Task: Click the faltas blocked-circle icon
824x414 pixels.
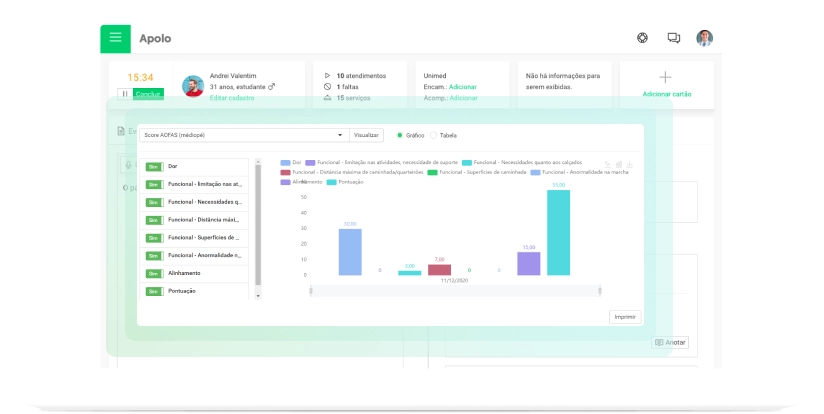Action: pyautogui.click(x=327, y=87)
